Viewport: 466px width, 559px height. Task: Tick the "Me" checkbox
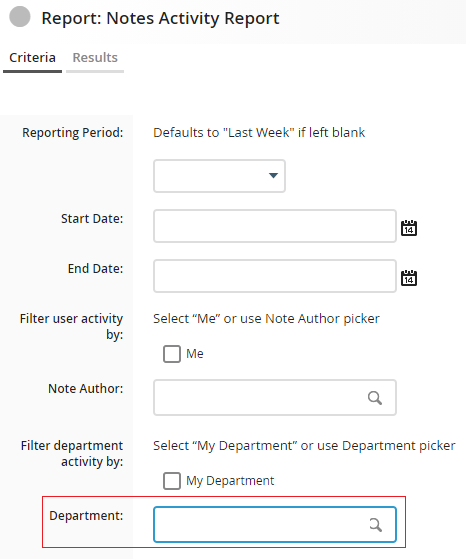coord(172,354)
